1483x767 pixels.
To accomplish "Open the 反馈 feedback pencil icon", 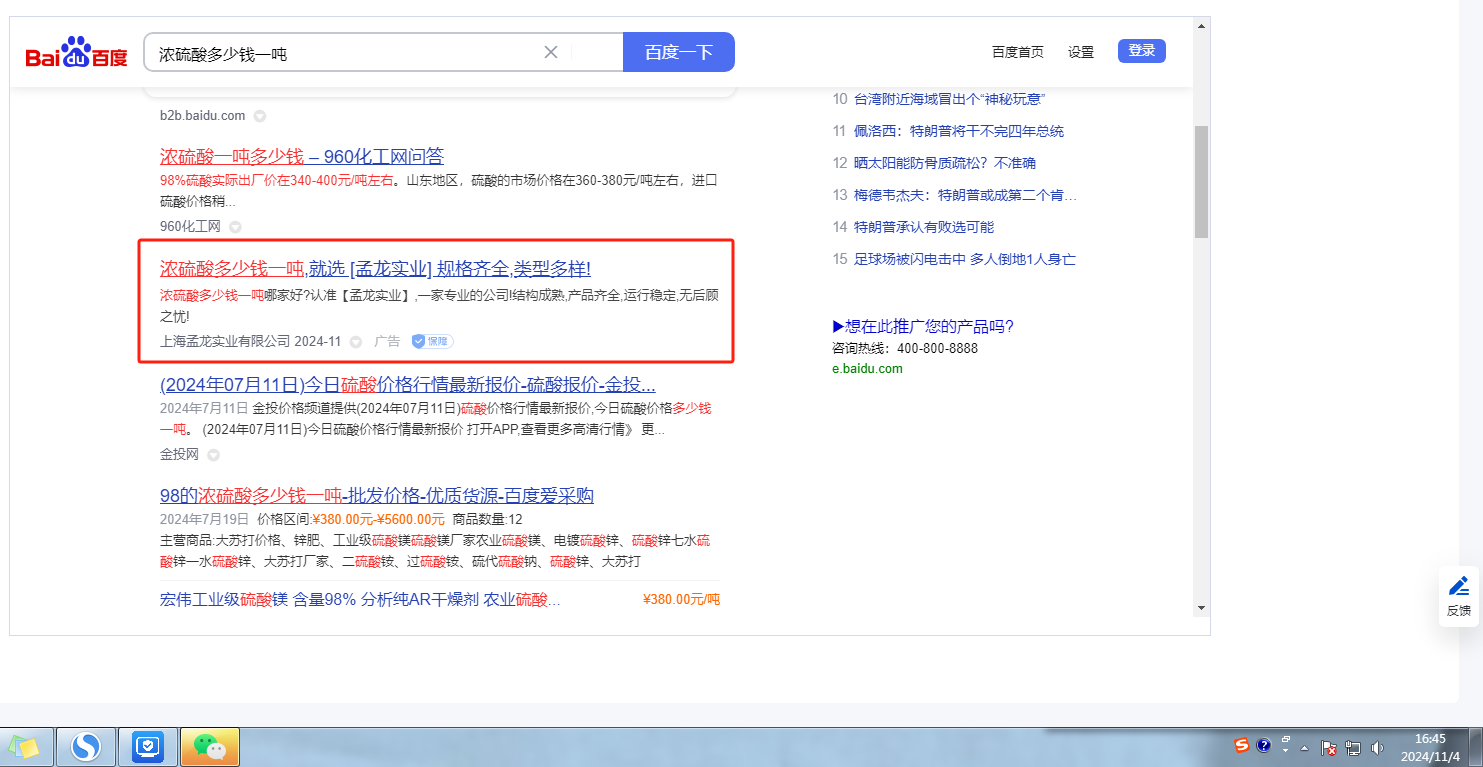I will 1459,587.
